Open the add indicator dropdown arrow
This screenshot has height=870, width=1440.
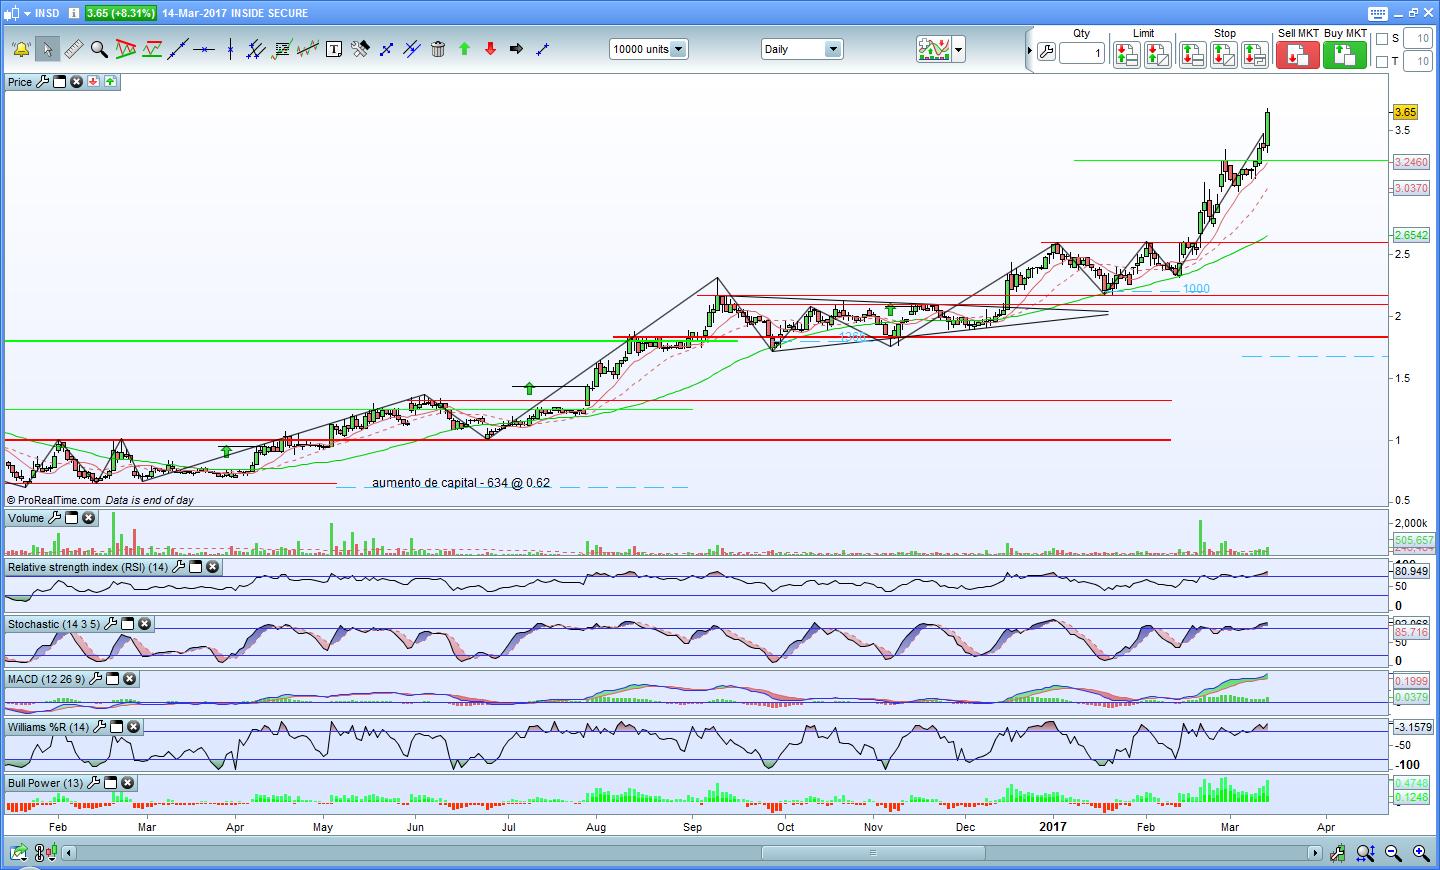pyautogui.click(x=959, y=49)
